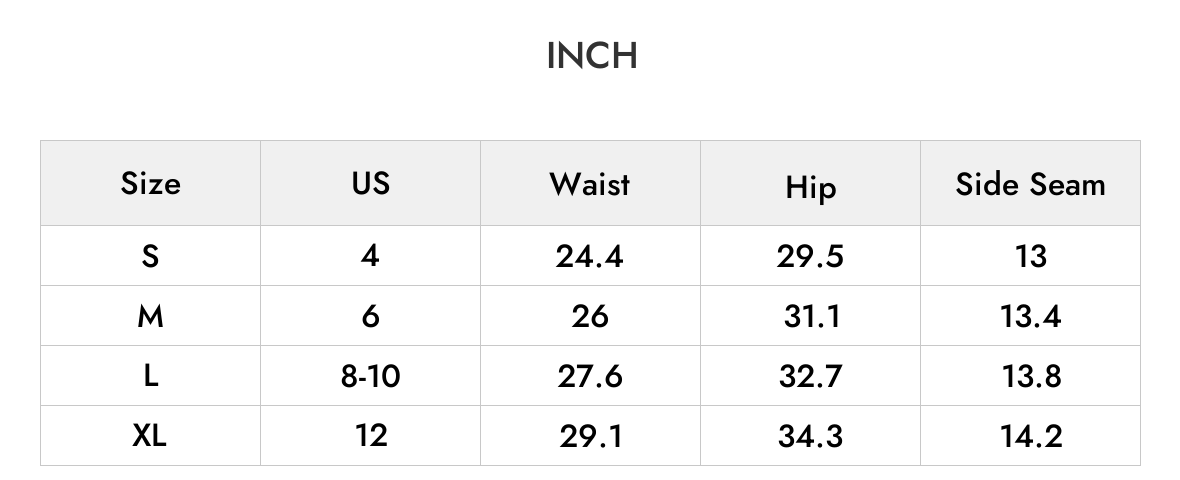
Task: Click the waist value 24.4
Action: pyautogui.click(x=589, y=257)
